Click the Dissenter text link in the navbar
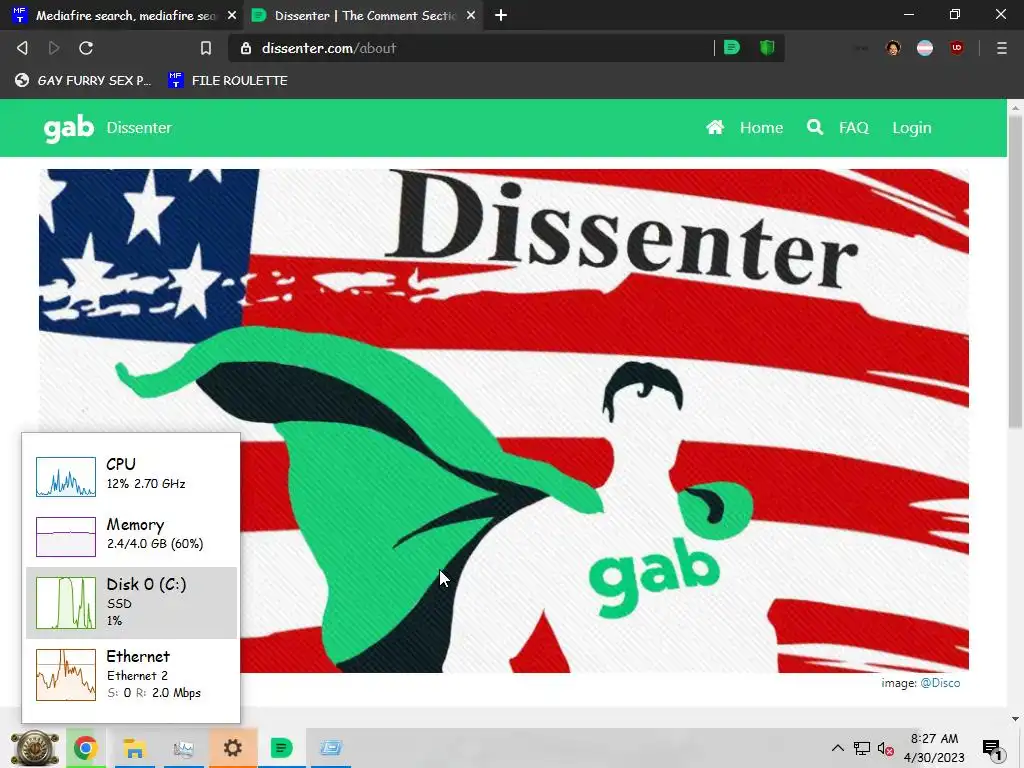 pyautogui.click(x=139, y=127)
